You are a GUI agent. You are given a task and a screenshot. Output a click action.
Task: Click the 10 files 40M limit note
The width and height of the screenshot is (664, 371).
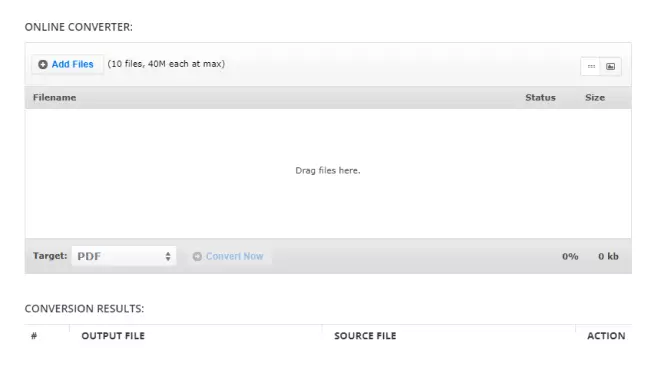coord(166,64)
